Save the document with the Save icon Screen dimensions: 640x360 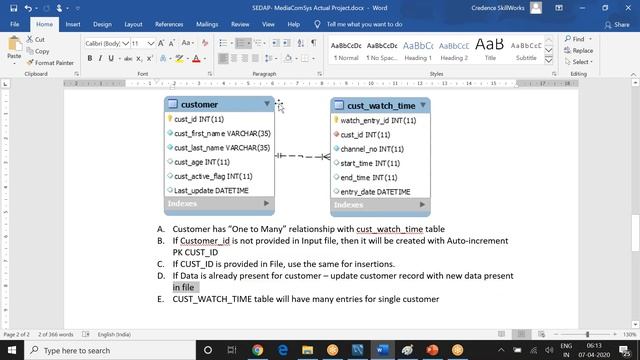click(13, 8)
